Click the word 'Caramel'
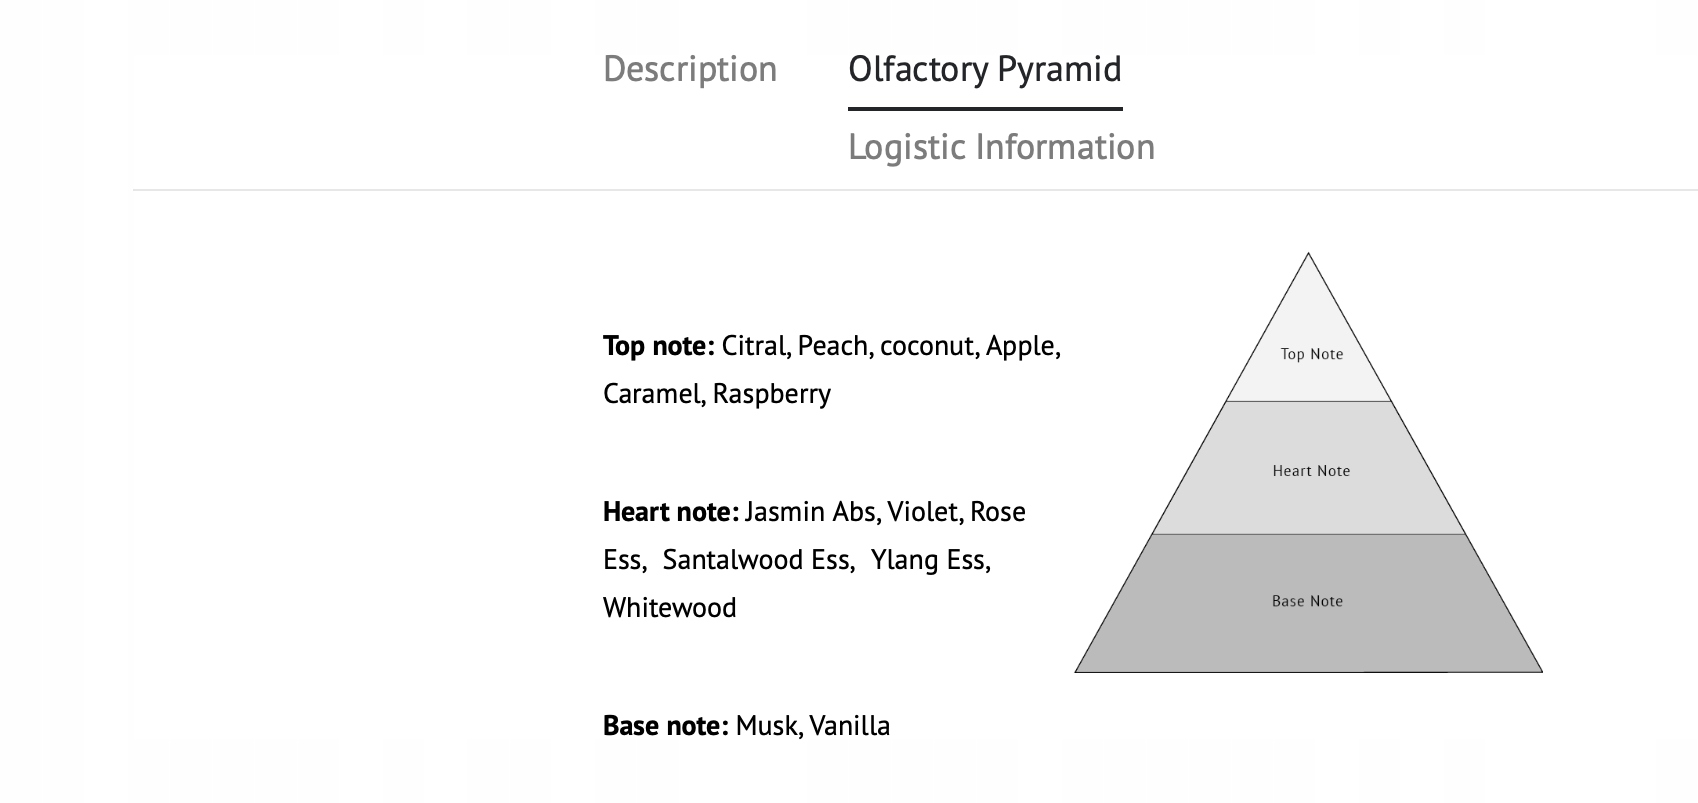 pyautogui.click(x=652, y=394)
